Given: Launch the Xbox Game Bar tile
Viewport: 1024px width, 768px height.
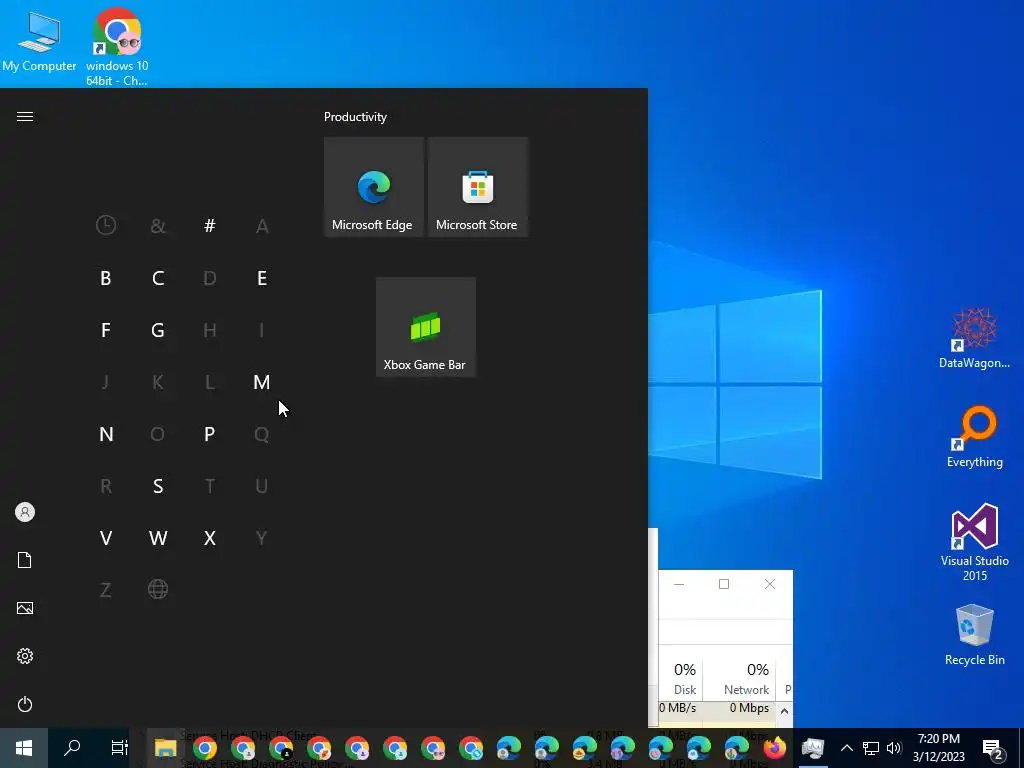Looking at the screenshot, I should (425, 327).
